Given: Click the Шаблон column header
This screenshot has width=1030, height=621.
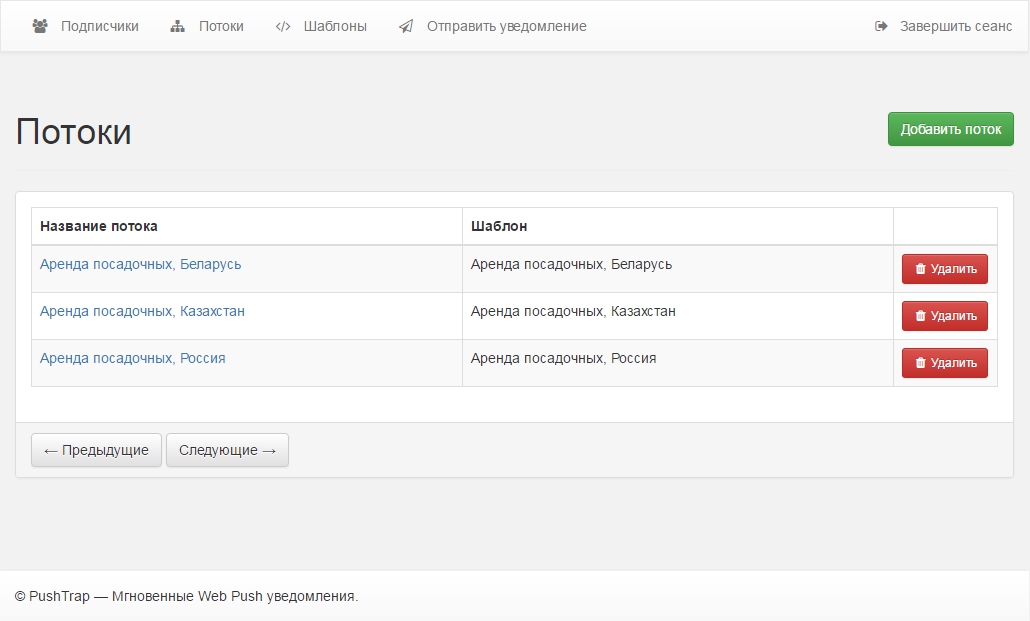Looking at the screenshot, I should coord(499,226).
